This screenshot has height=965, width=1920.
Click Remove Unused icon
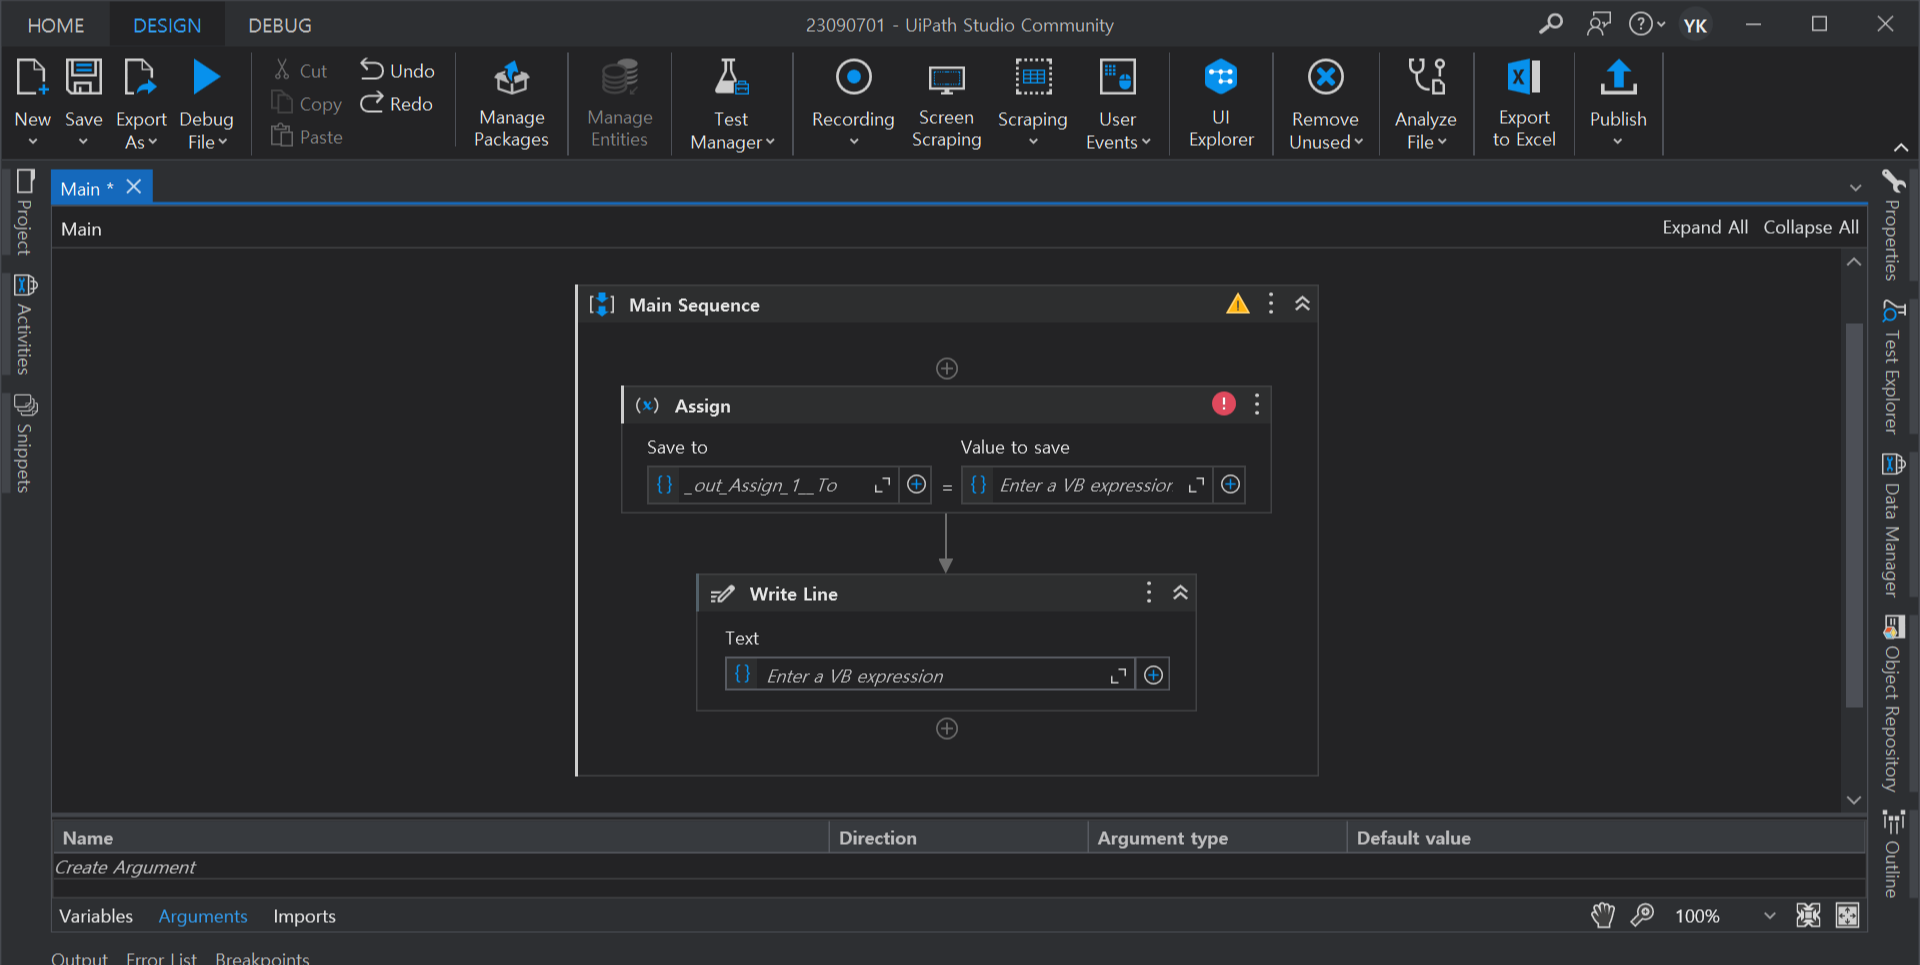[1325, 78]
